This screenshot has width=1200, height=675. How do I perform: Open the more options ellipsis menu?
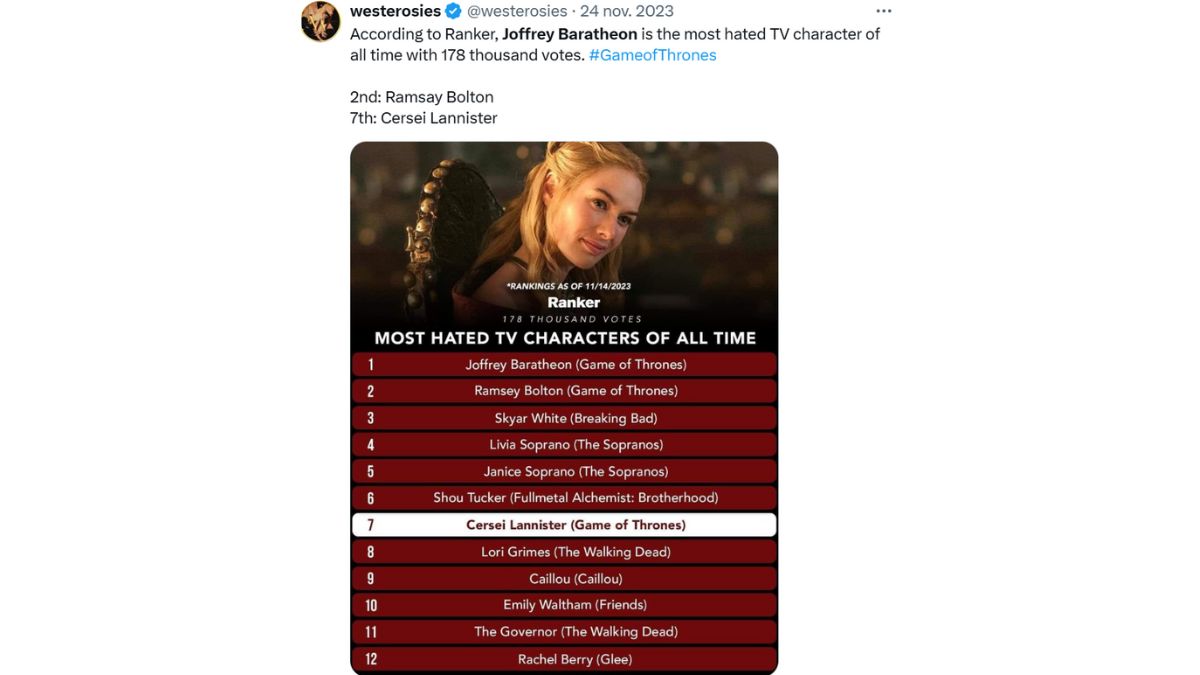(x=884, y=10)
